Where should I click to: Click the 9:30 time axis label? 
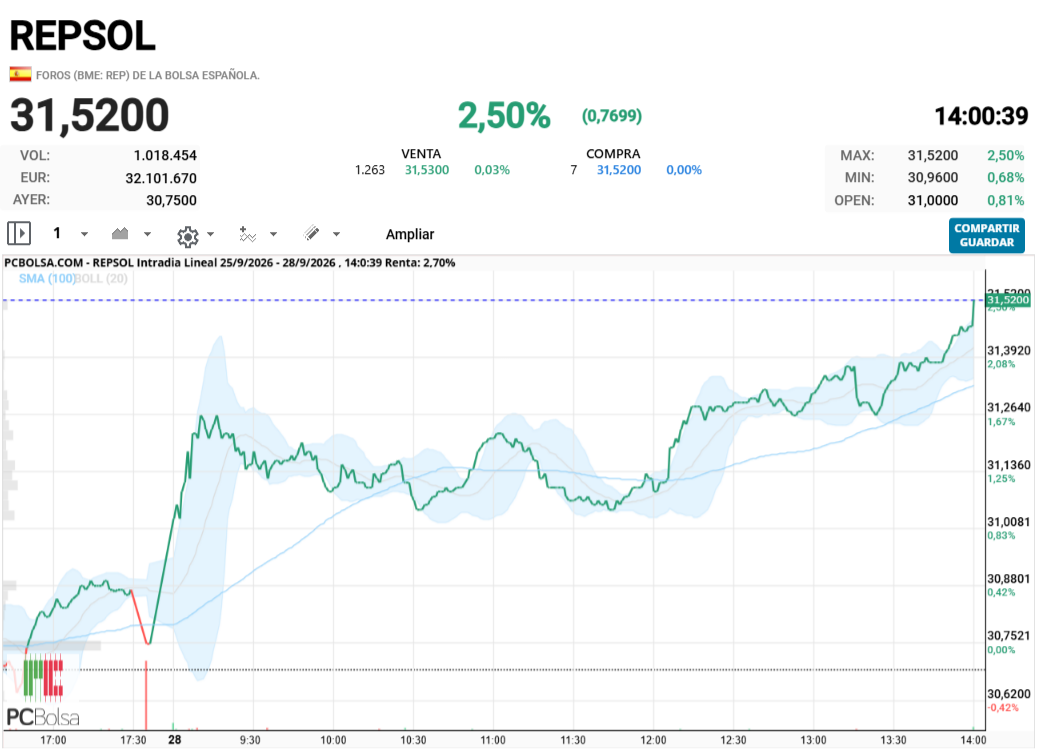(x=250, y=740)
